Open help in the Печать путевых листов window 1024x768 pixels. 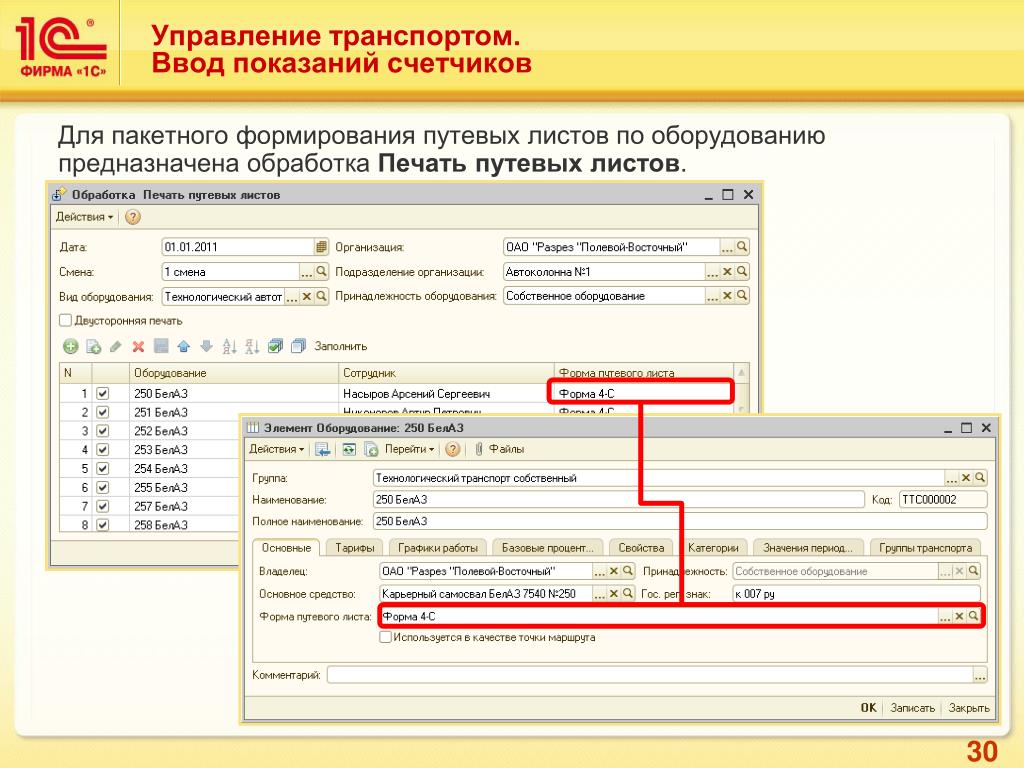pyautogui.click(x=133, y=217)
